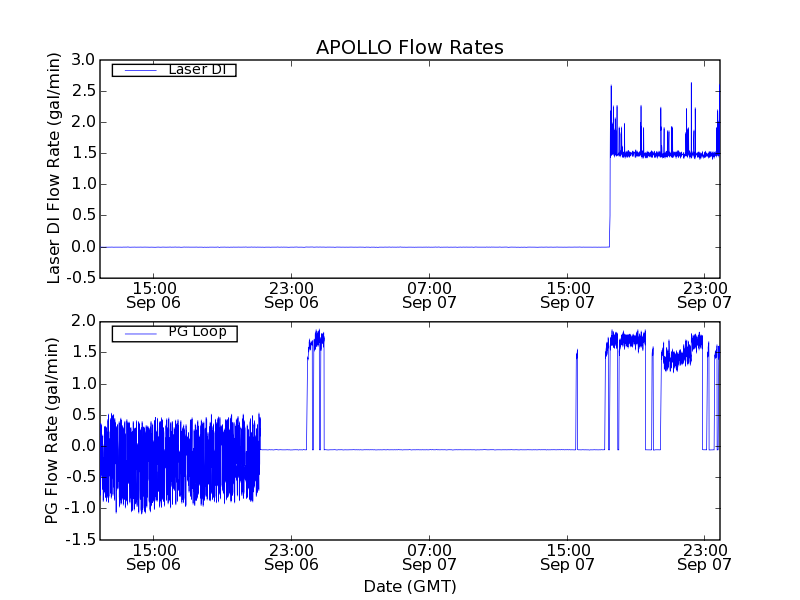This screenshot has height=600, width=800.
Task: Click the 0.5 tick on the Laser DI y-axis
Action: pyautogui.click(x=83, y=215)
